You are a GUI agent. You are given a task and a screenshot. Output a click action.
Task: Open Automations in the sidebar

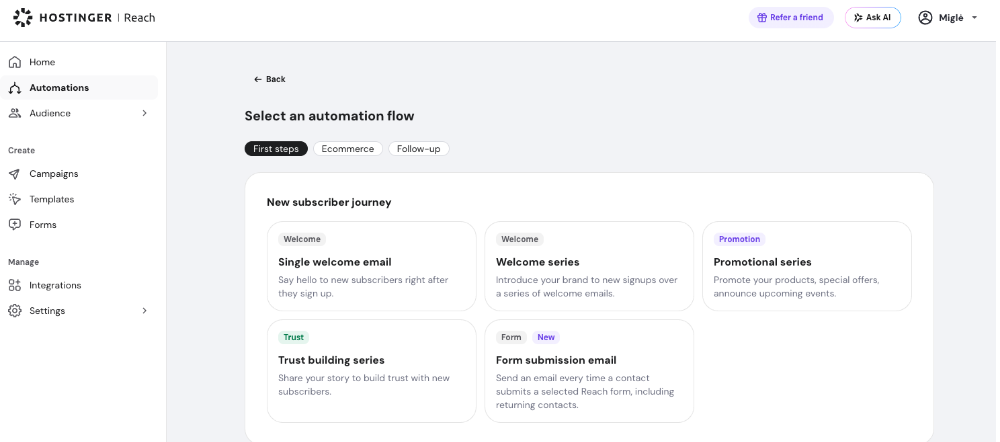pyautogui.click(x=79, y=87)
